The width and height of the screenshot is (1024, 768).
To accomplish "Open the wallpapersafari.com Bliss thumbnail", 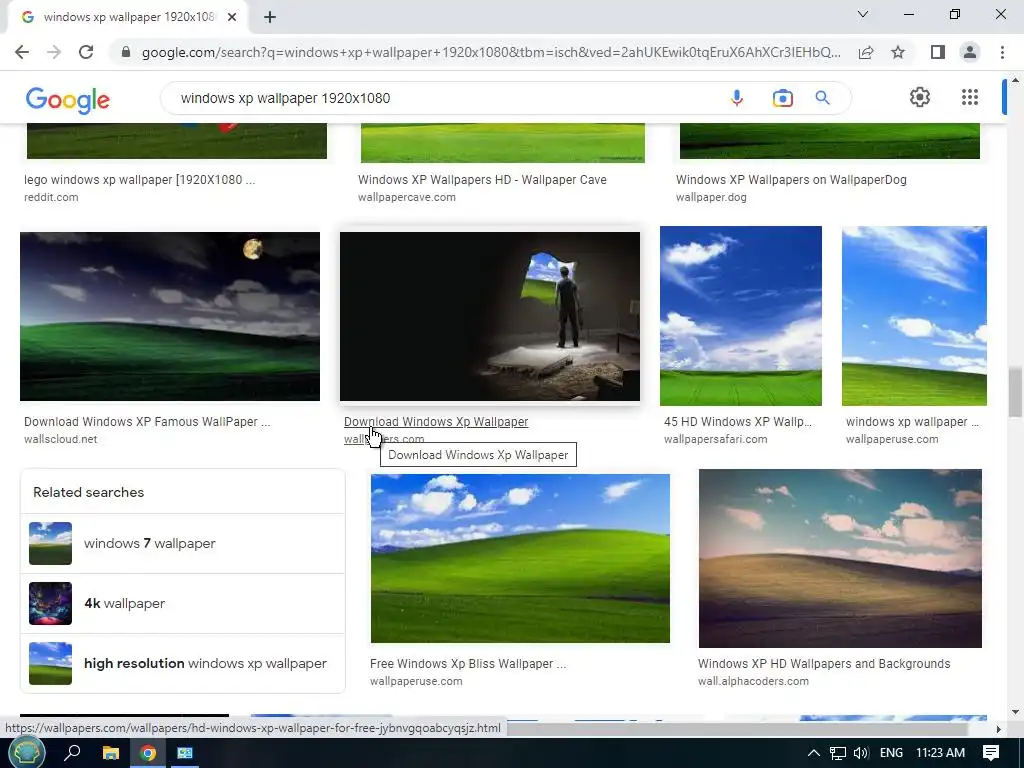I will click(x=741, y=316).
